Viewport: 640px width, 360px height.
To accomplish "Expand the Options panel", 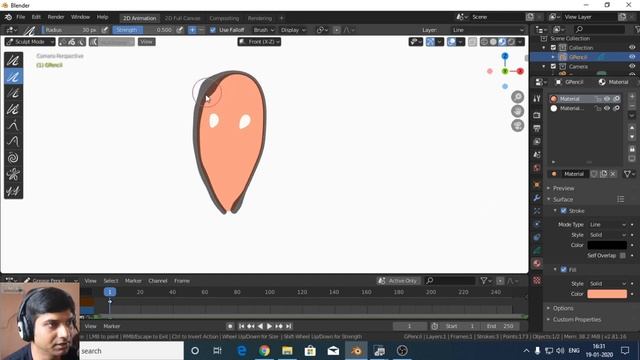I will click(x=563, y=308).
